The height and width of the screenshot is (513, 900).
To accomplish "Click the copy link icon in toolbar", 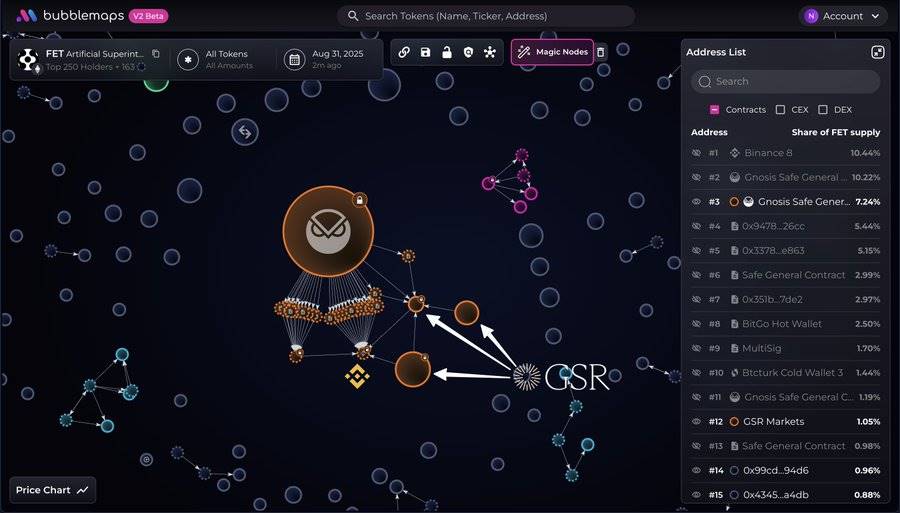I will pyautogui.click(x=404, y=52).
